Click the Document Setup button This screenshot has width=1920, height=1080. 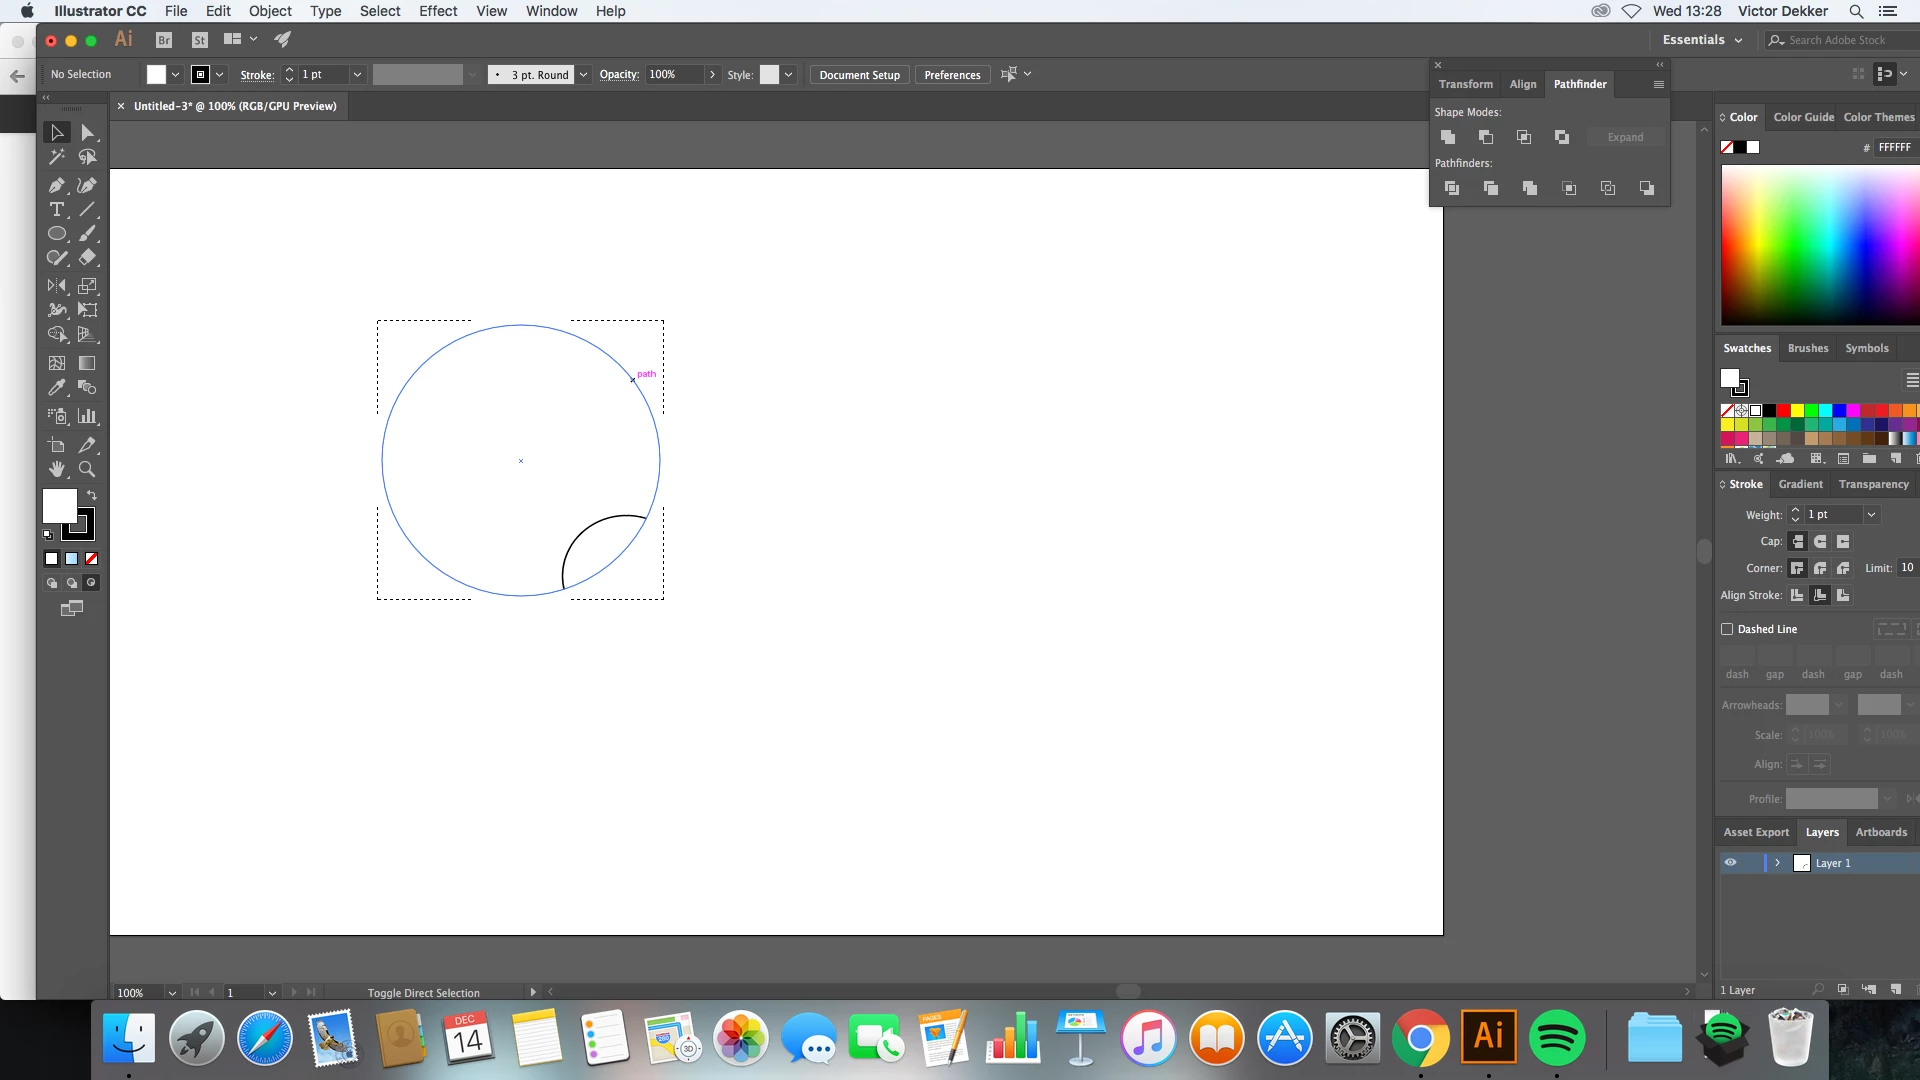click(859, 75)
